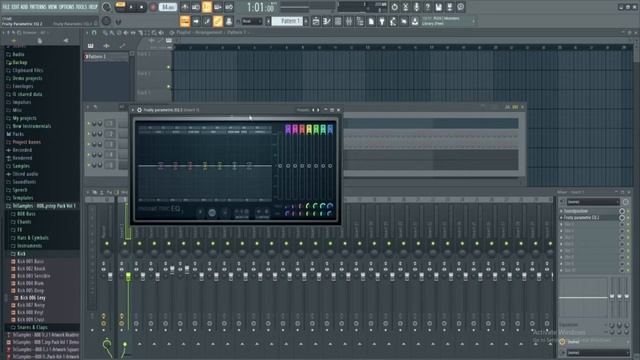The height and width of the screenshot is (360, 640).
Task: Expand the Snares & Claps folder
Action: tap(32, 327)
